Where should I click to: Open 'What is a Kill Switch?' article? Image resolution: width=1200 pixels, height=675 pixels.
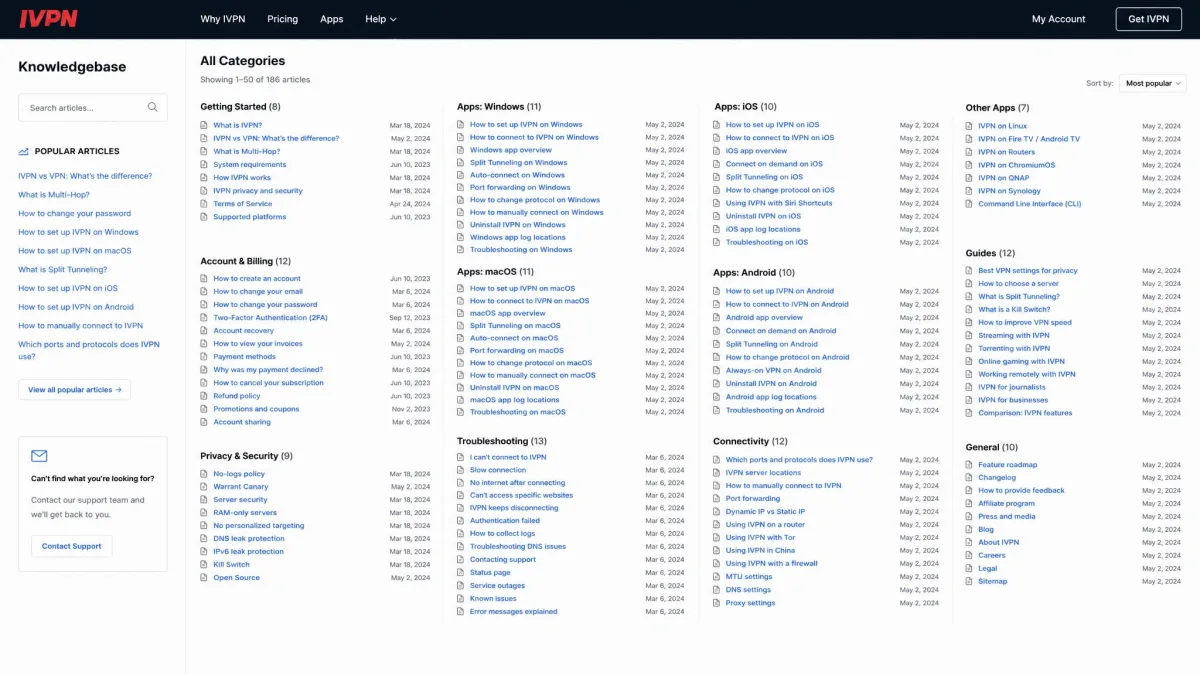coord(1014,310)
